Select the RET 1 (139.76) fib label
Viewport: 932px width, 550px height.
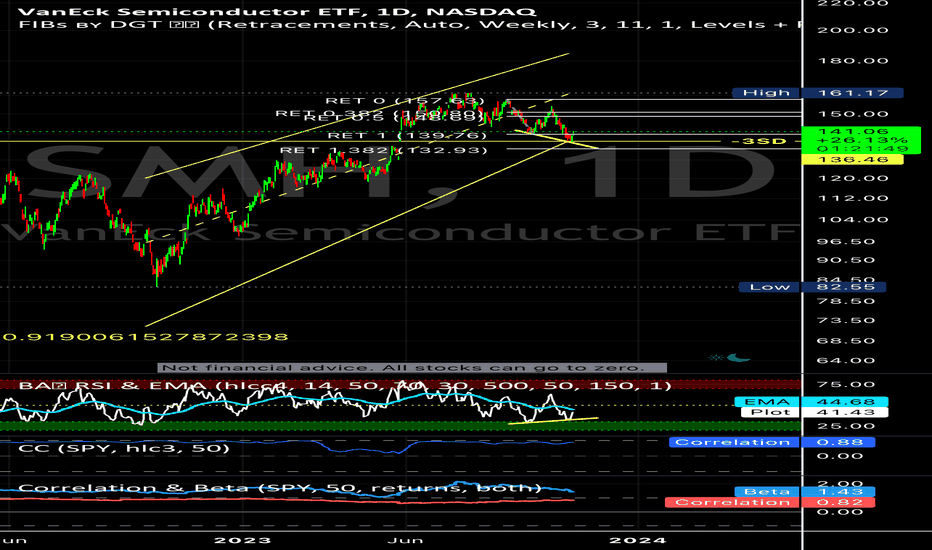click(x=407, y=136)
